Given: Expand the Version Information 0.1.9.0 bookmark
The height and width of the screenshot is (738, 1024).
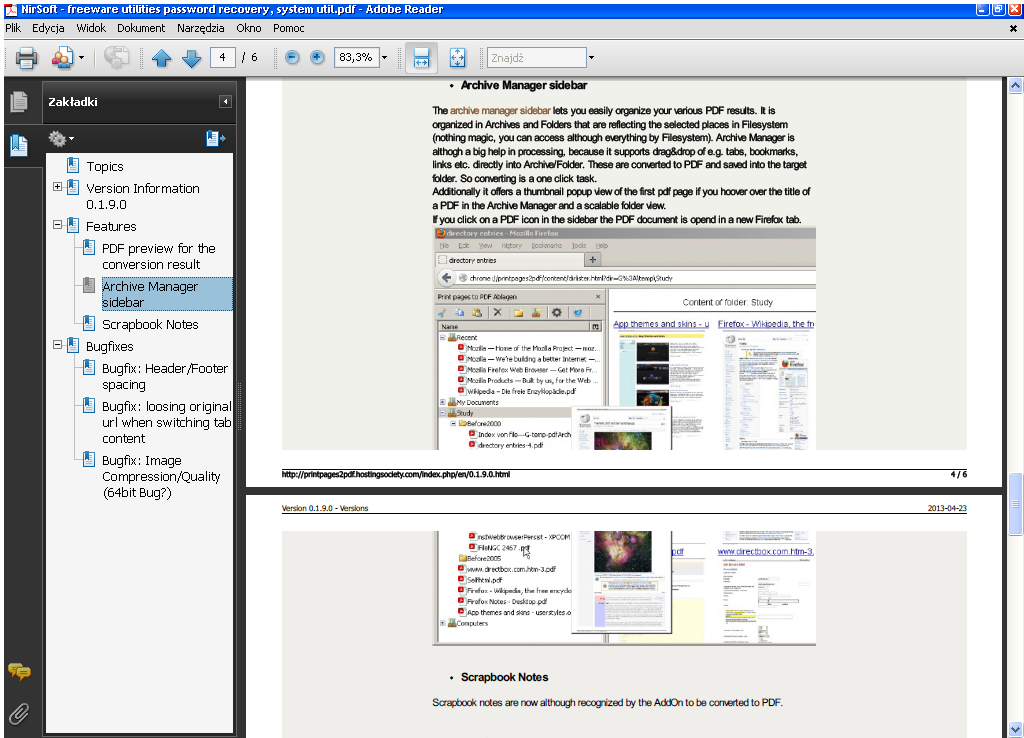Looking at the screenshot, I should (57, 187).
